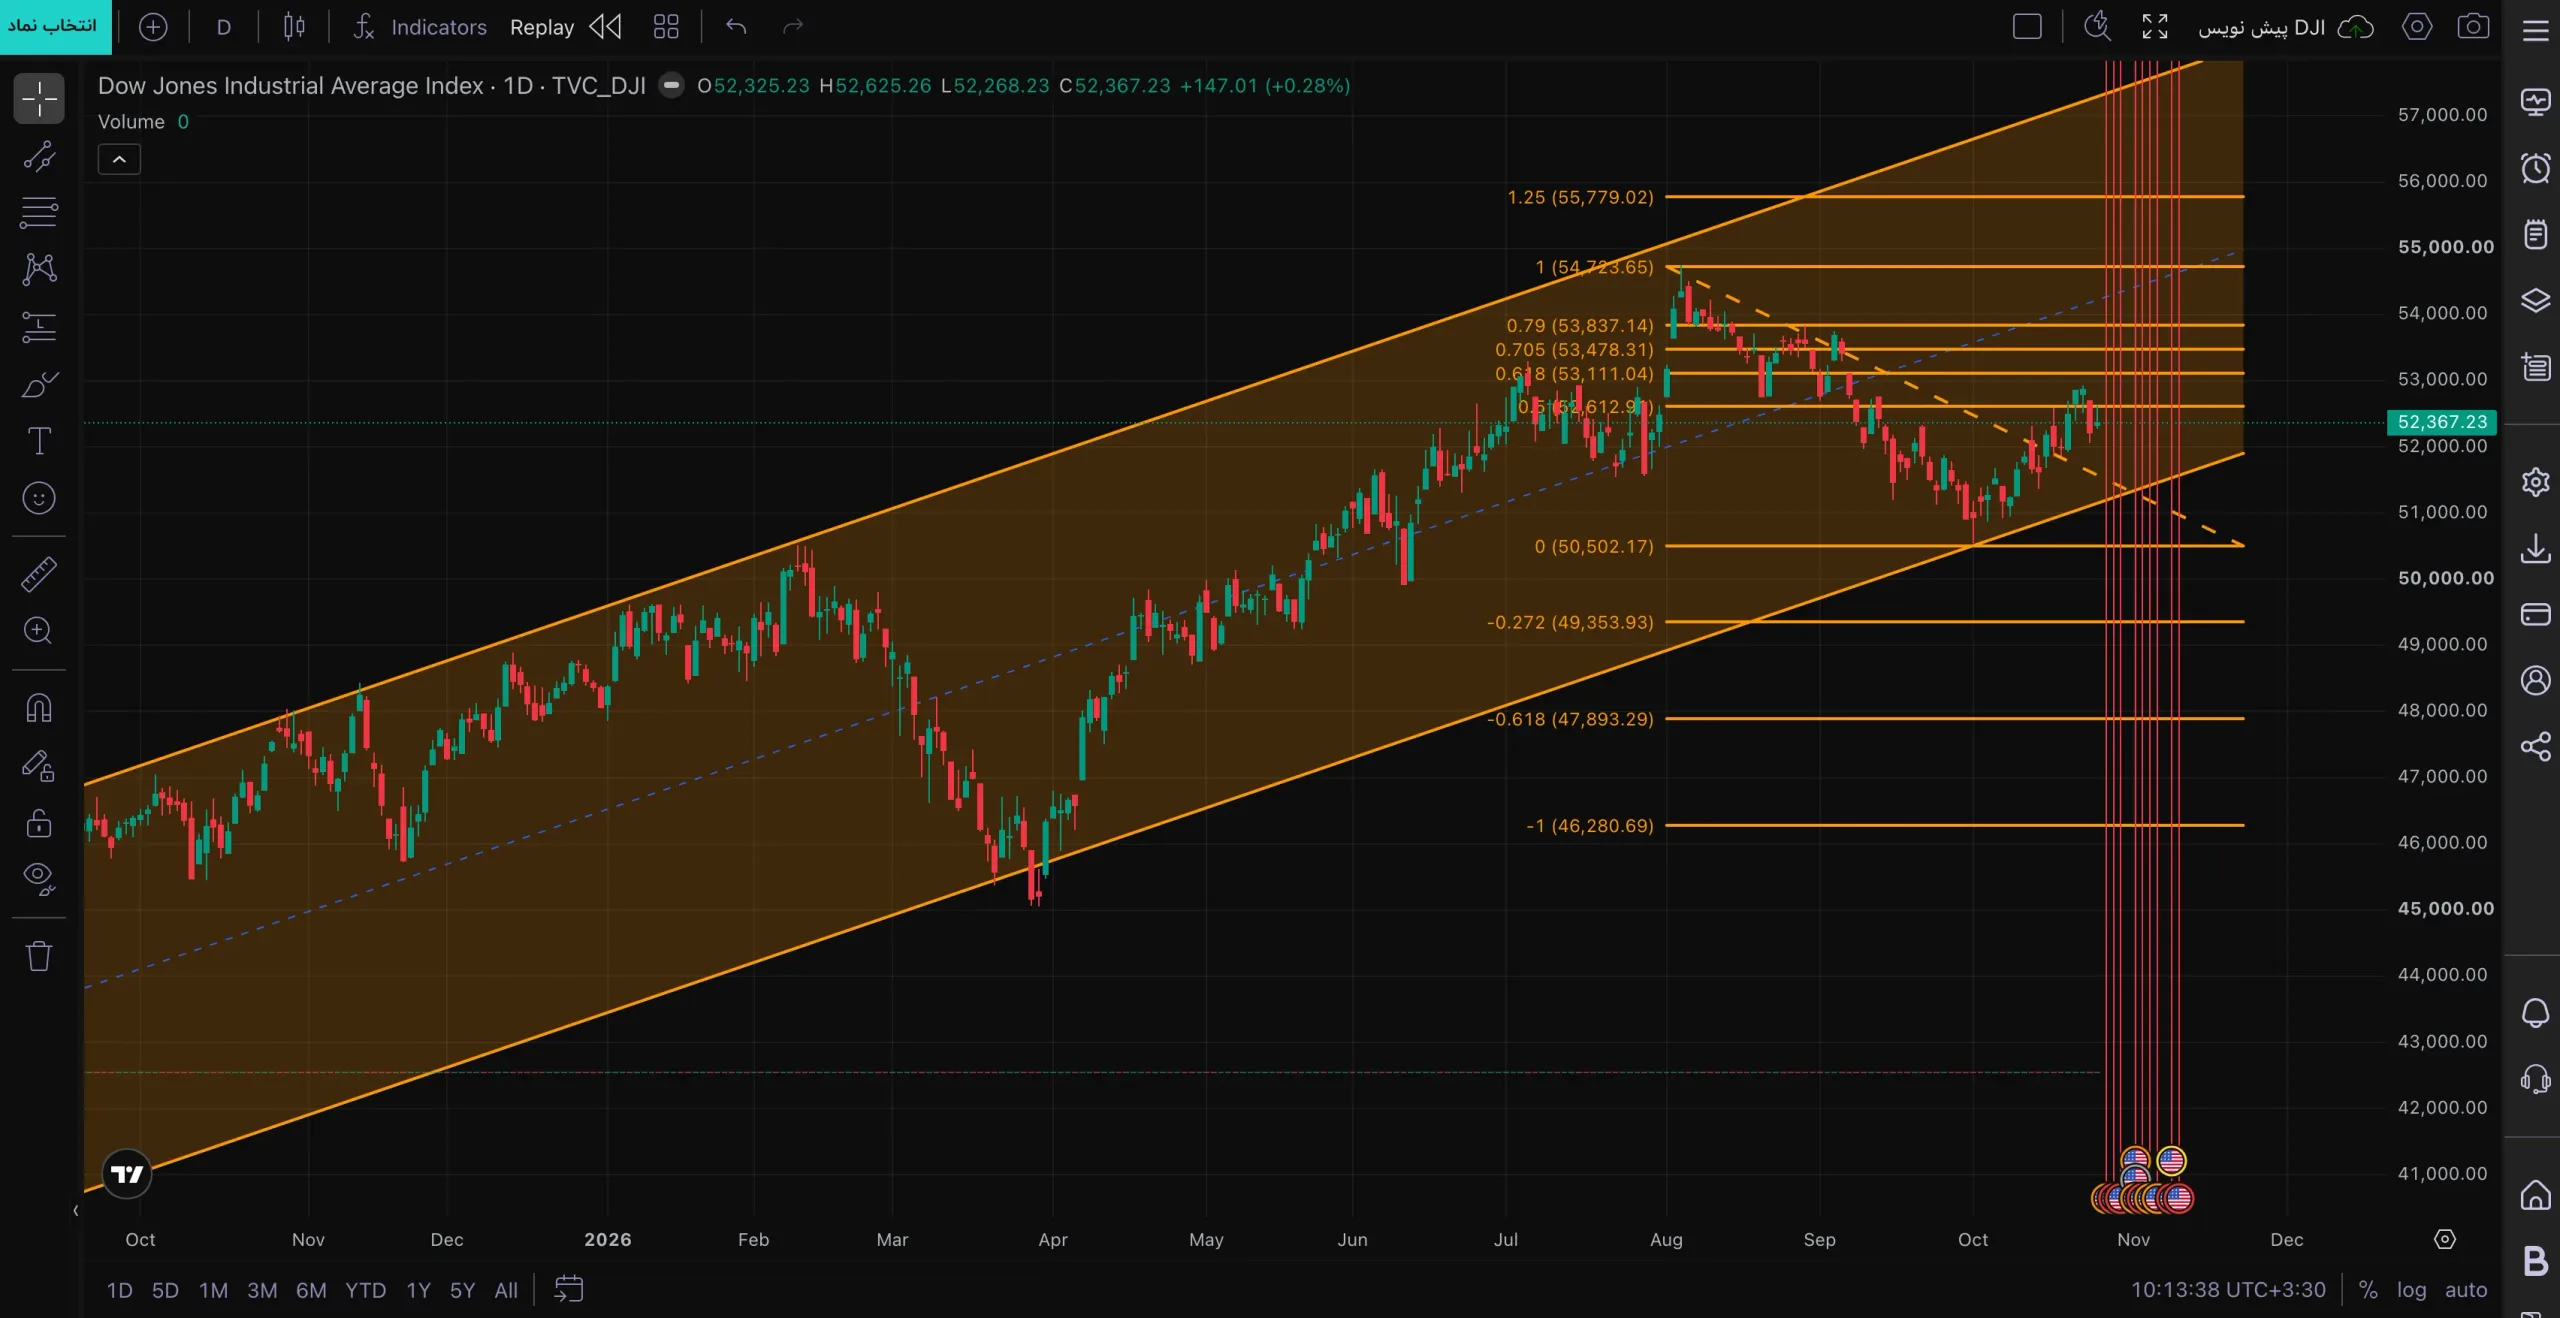Change the D timeframe interval

pyautogui.click(x=223, y=27)
